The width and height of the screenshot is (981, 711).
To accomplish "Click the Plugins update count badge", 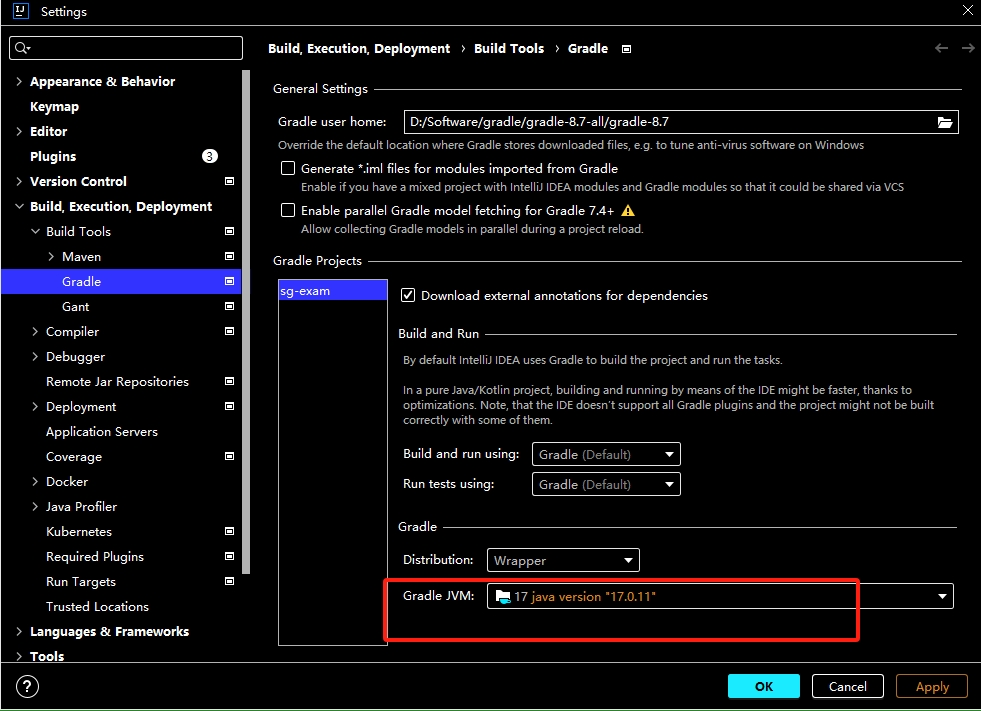I will click(x=210, y=156).
